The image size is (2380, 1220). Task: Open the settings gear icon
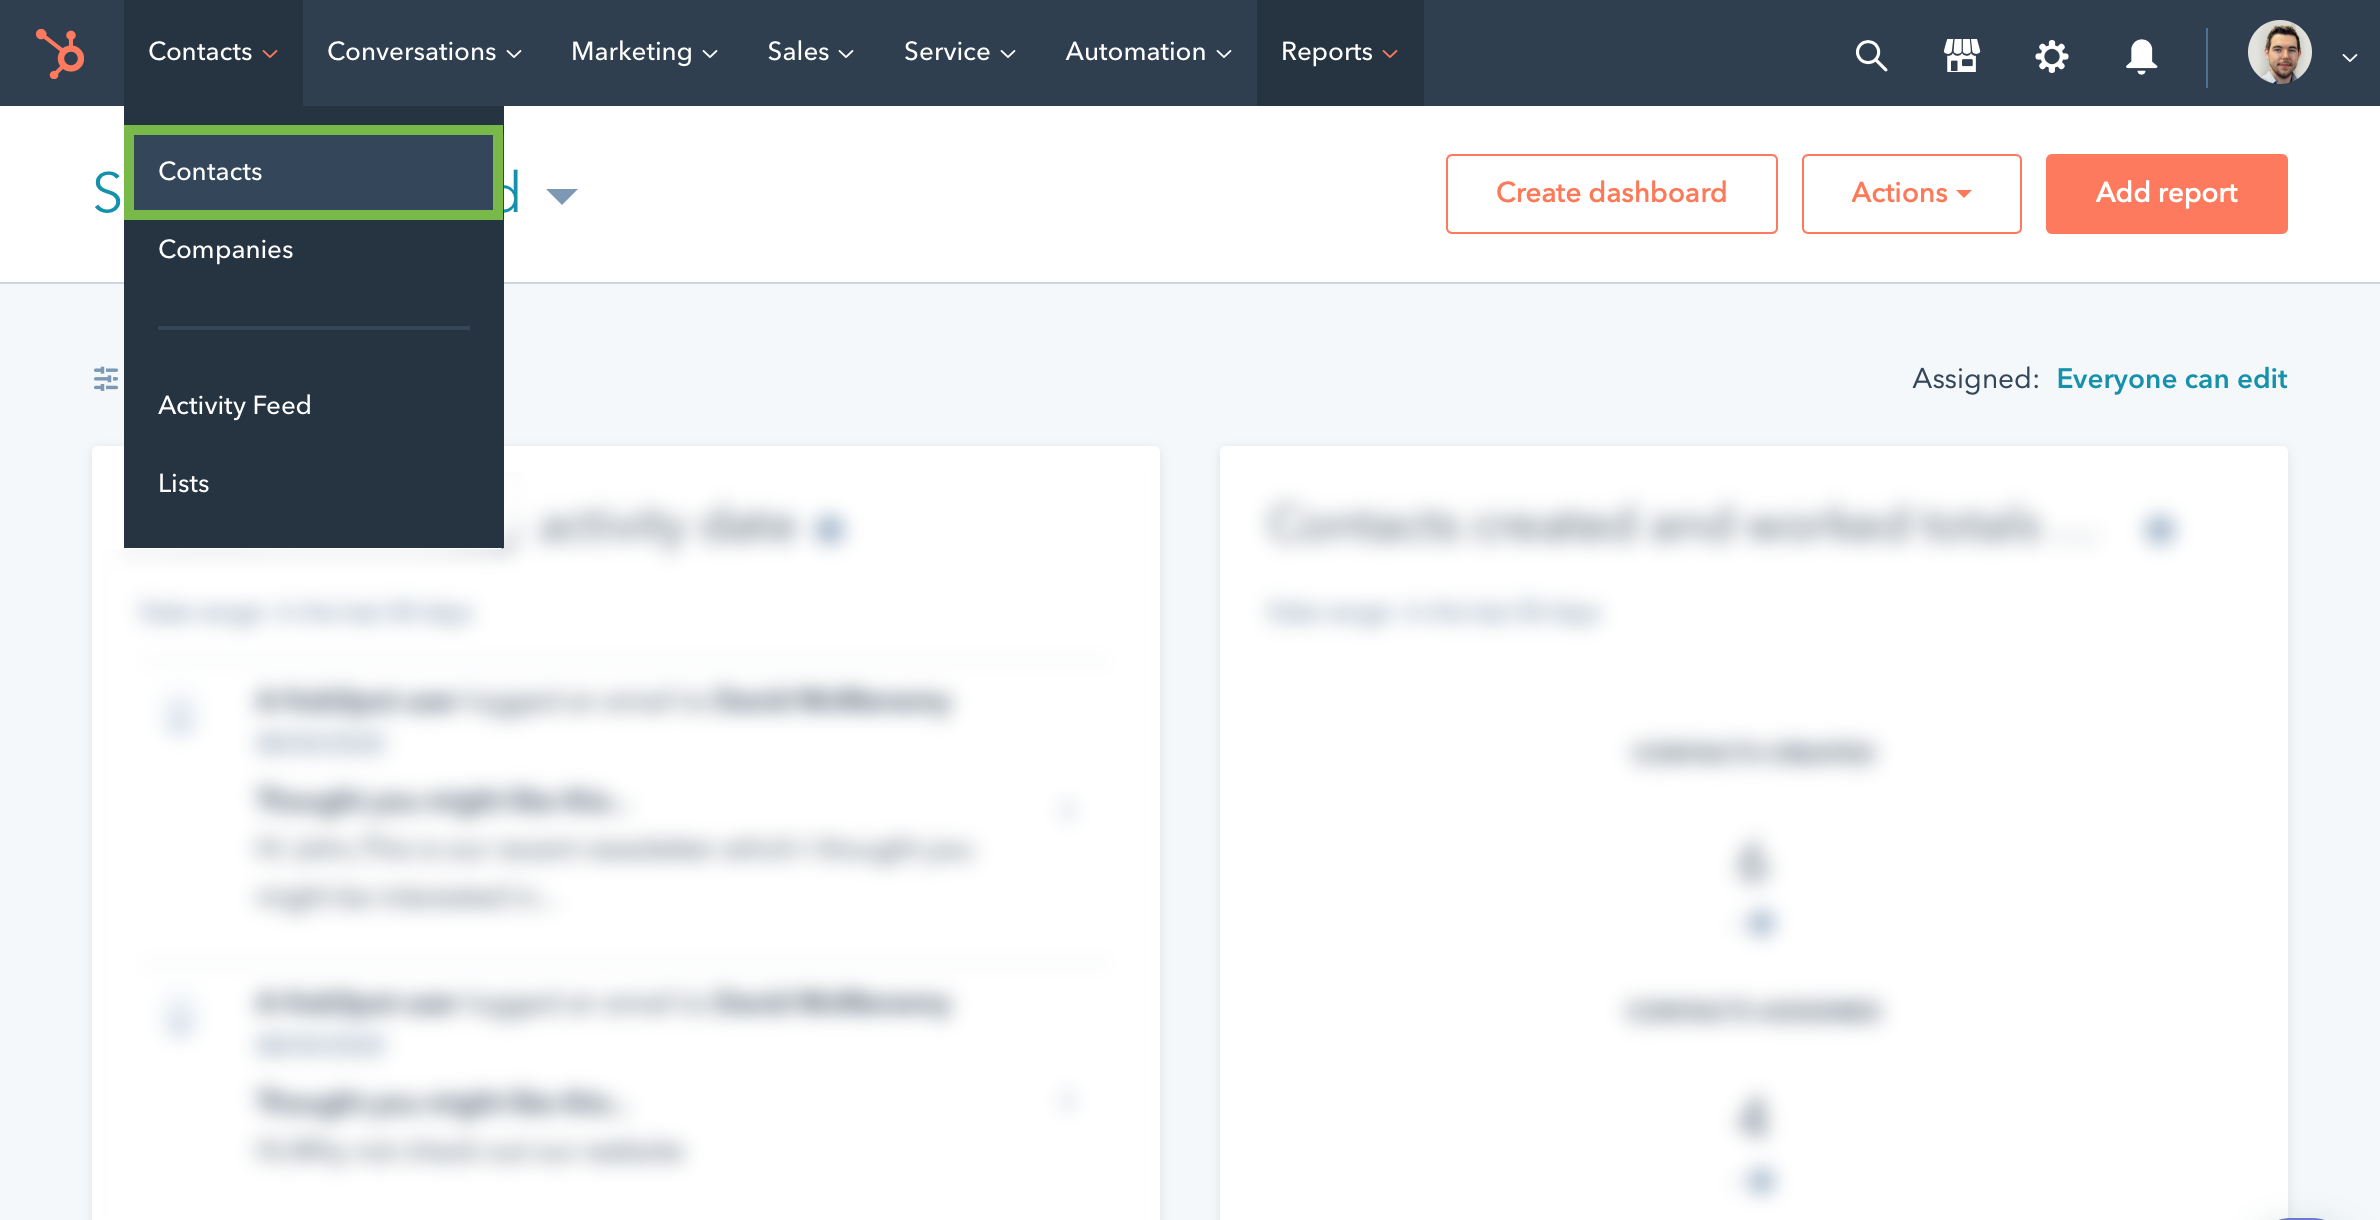click(x=2051, y=55)
